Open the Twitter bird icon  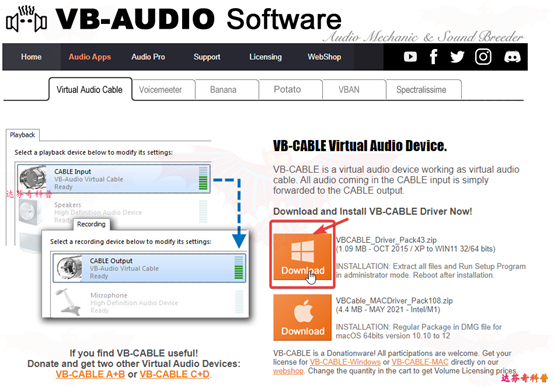coord(457,57)
